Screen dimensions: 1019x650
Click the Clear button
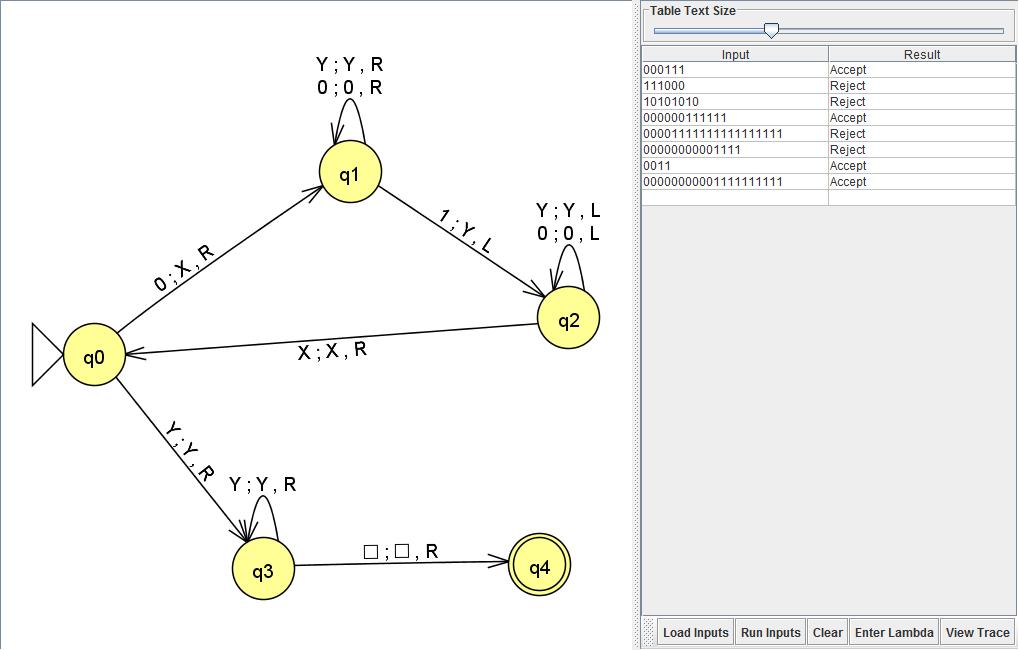point(827,632)
